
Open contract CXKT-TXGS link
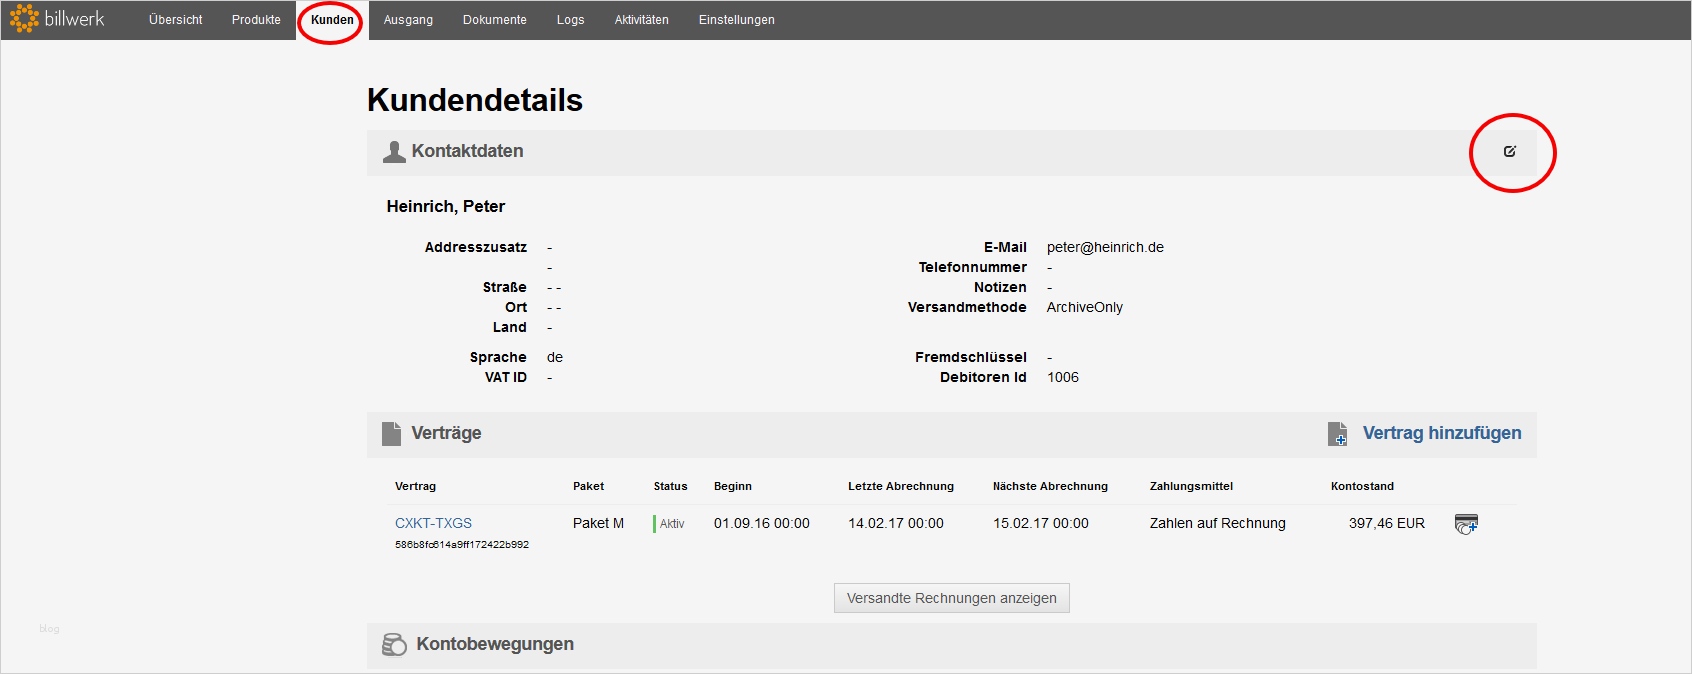(x=433, y=523)
